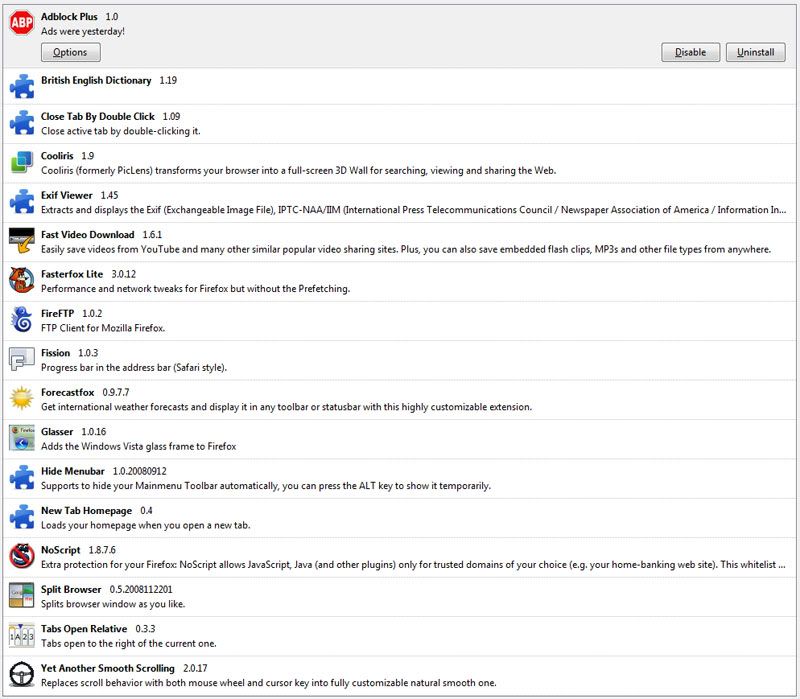Click the New Tab Homepage puzzle icon
Screen dimensions: 800x699
[x=22, y=517]
